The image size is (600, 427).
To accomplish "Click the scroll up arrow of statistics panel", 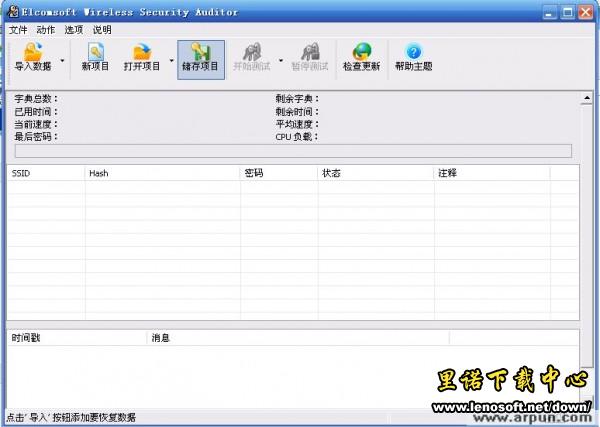I will point(587,98).
